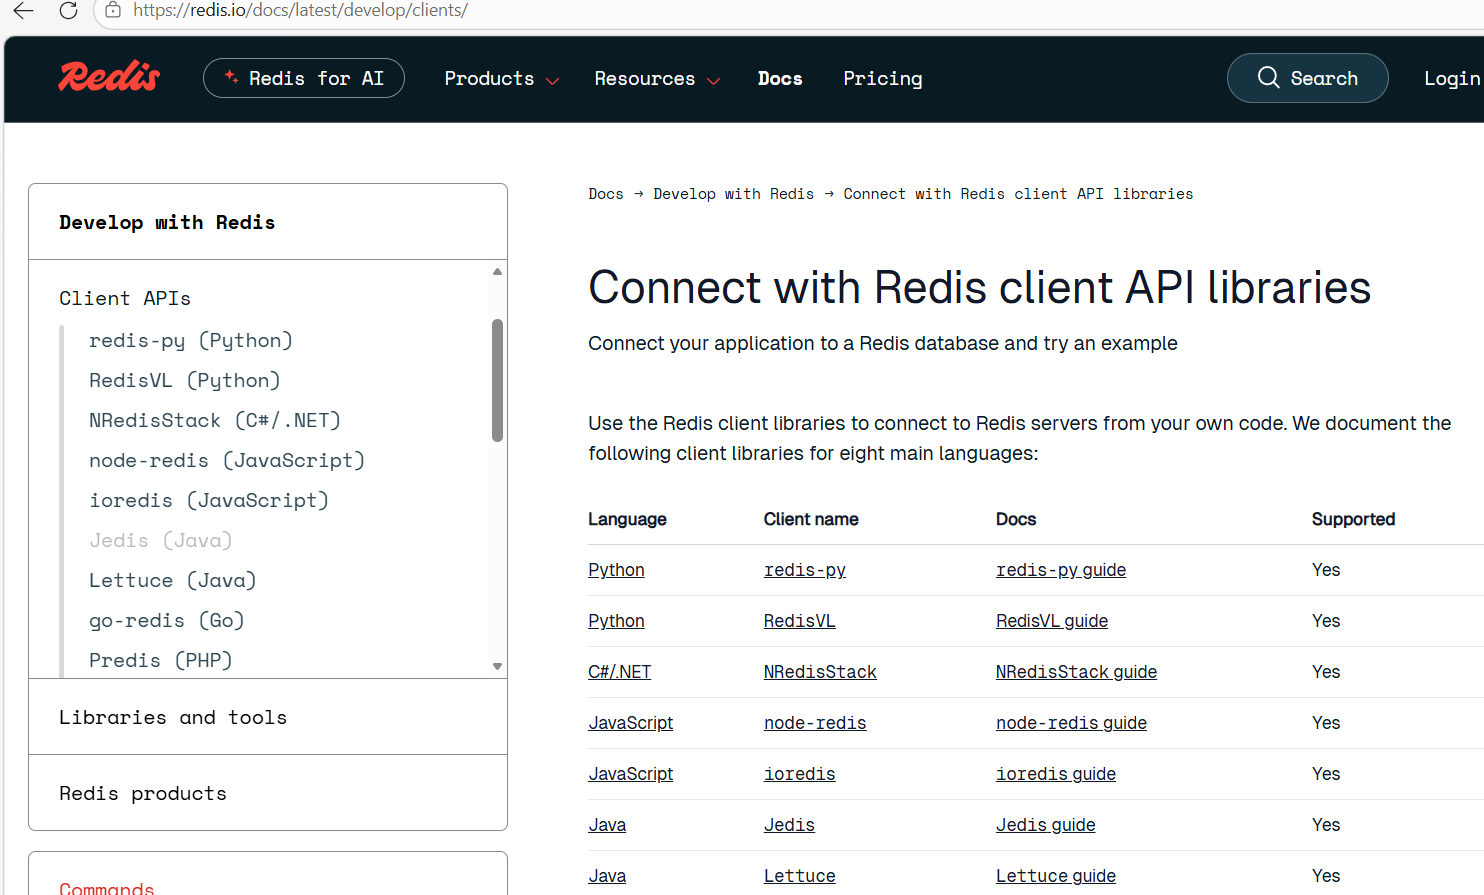Click the sidebar scrollbar thumb

(497, 380)
